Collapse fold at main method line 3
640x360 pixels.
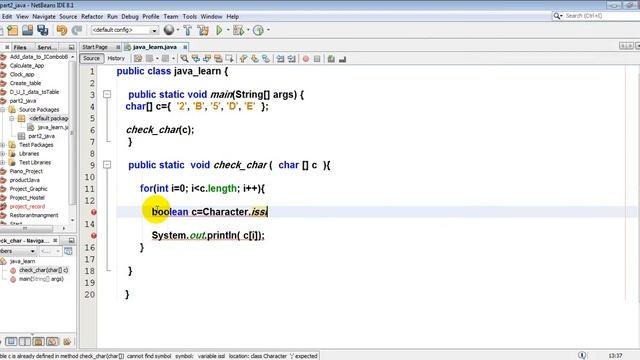click(107, 94)
